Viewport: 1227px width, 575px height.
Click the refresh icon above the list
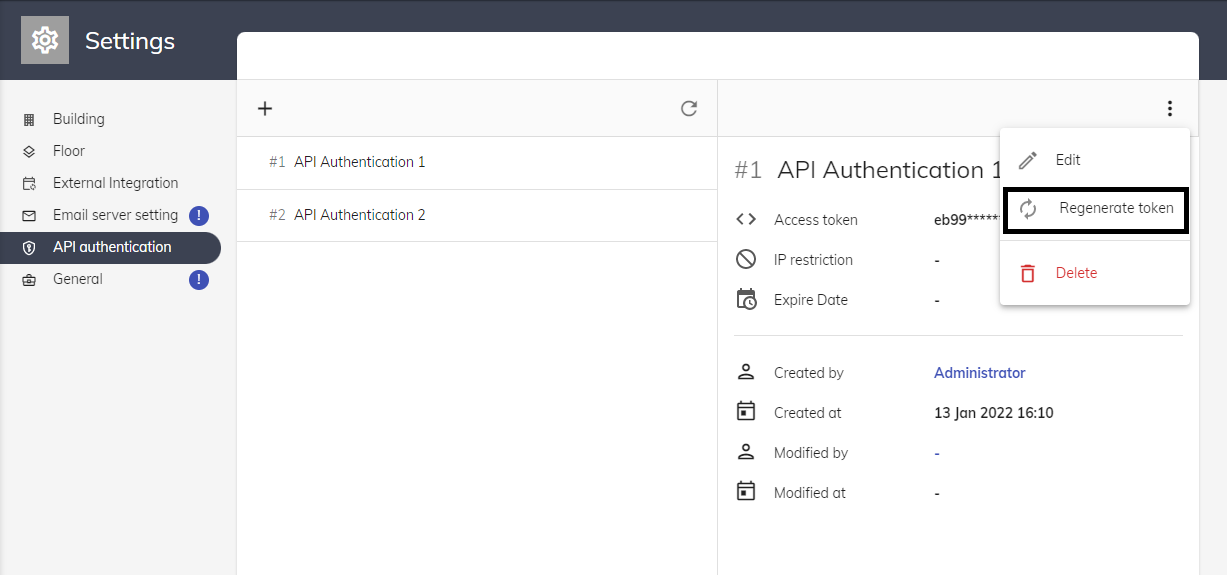tap(689, 109)
